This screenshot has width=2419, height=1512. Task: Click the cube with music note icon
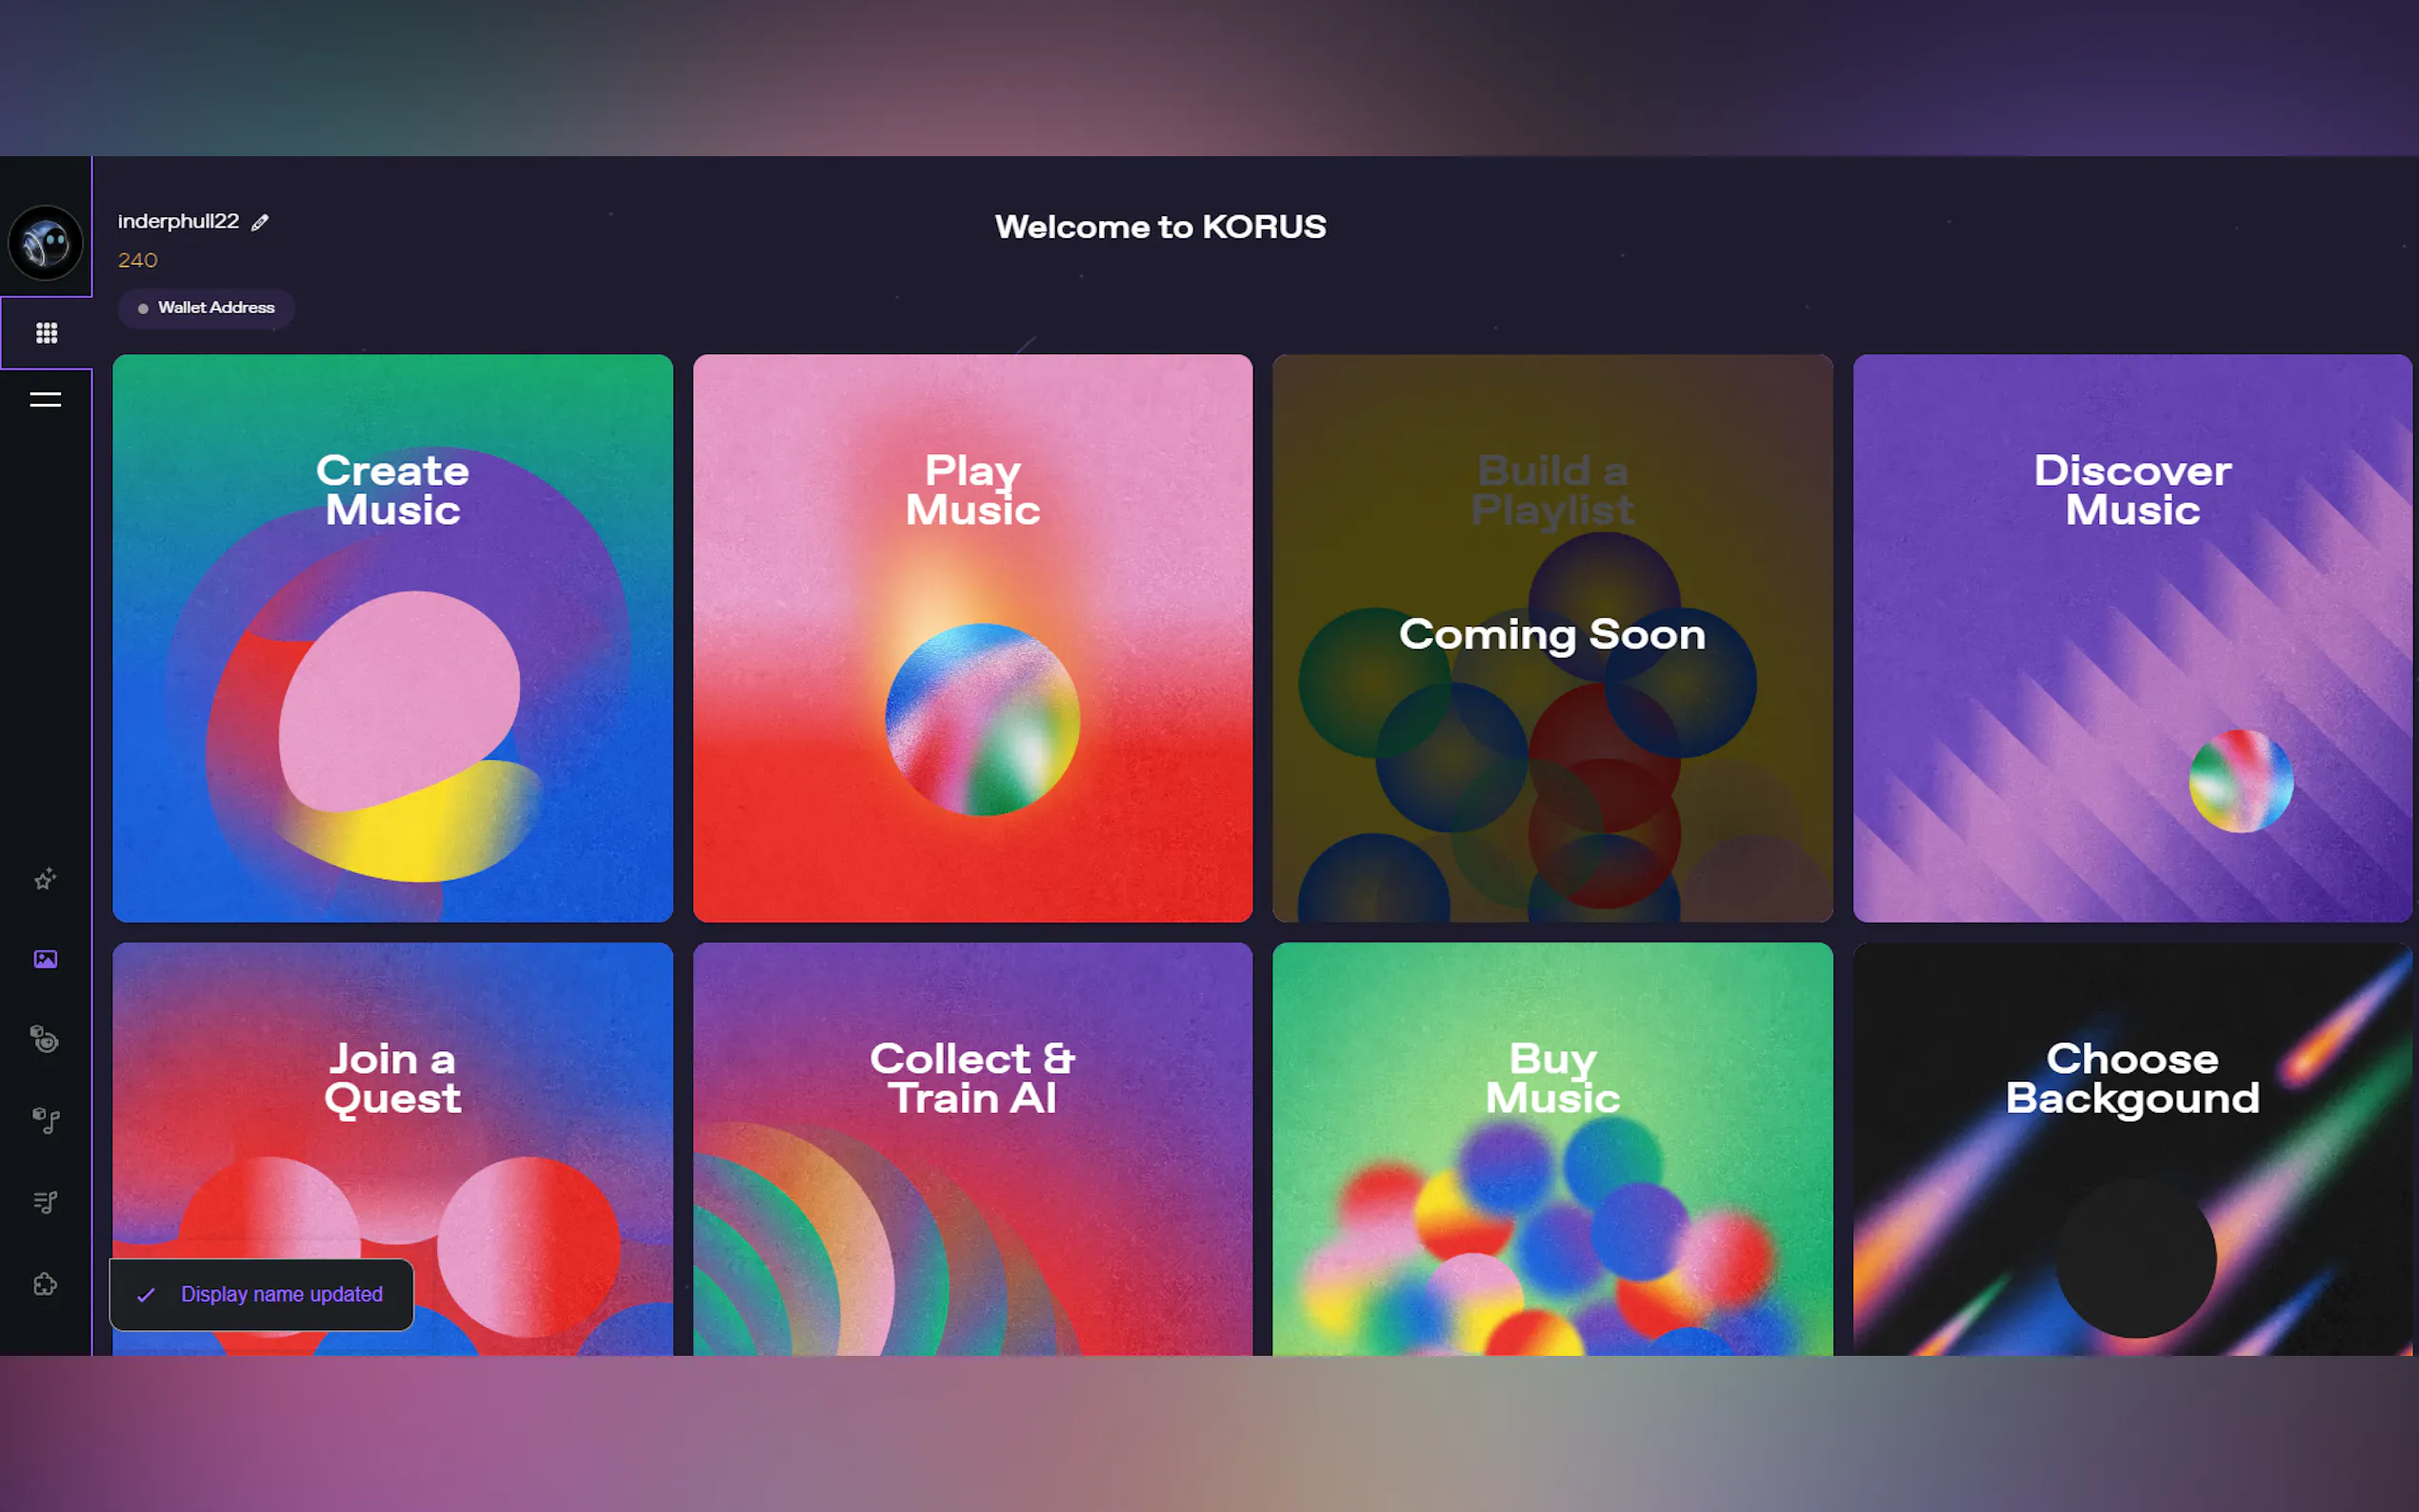point(45,1120)
